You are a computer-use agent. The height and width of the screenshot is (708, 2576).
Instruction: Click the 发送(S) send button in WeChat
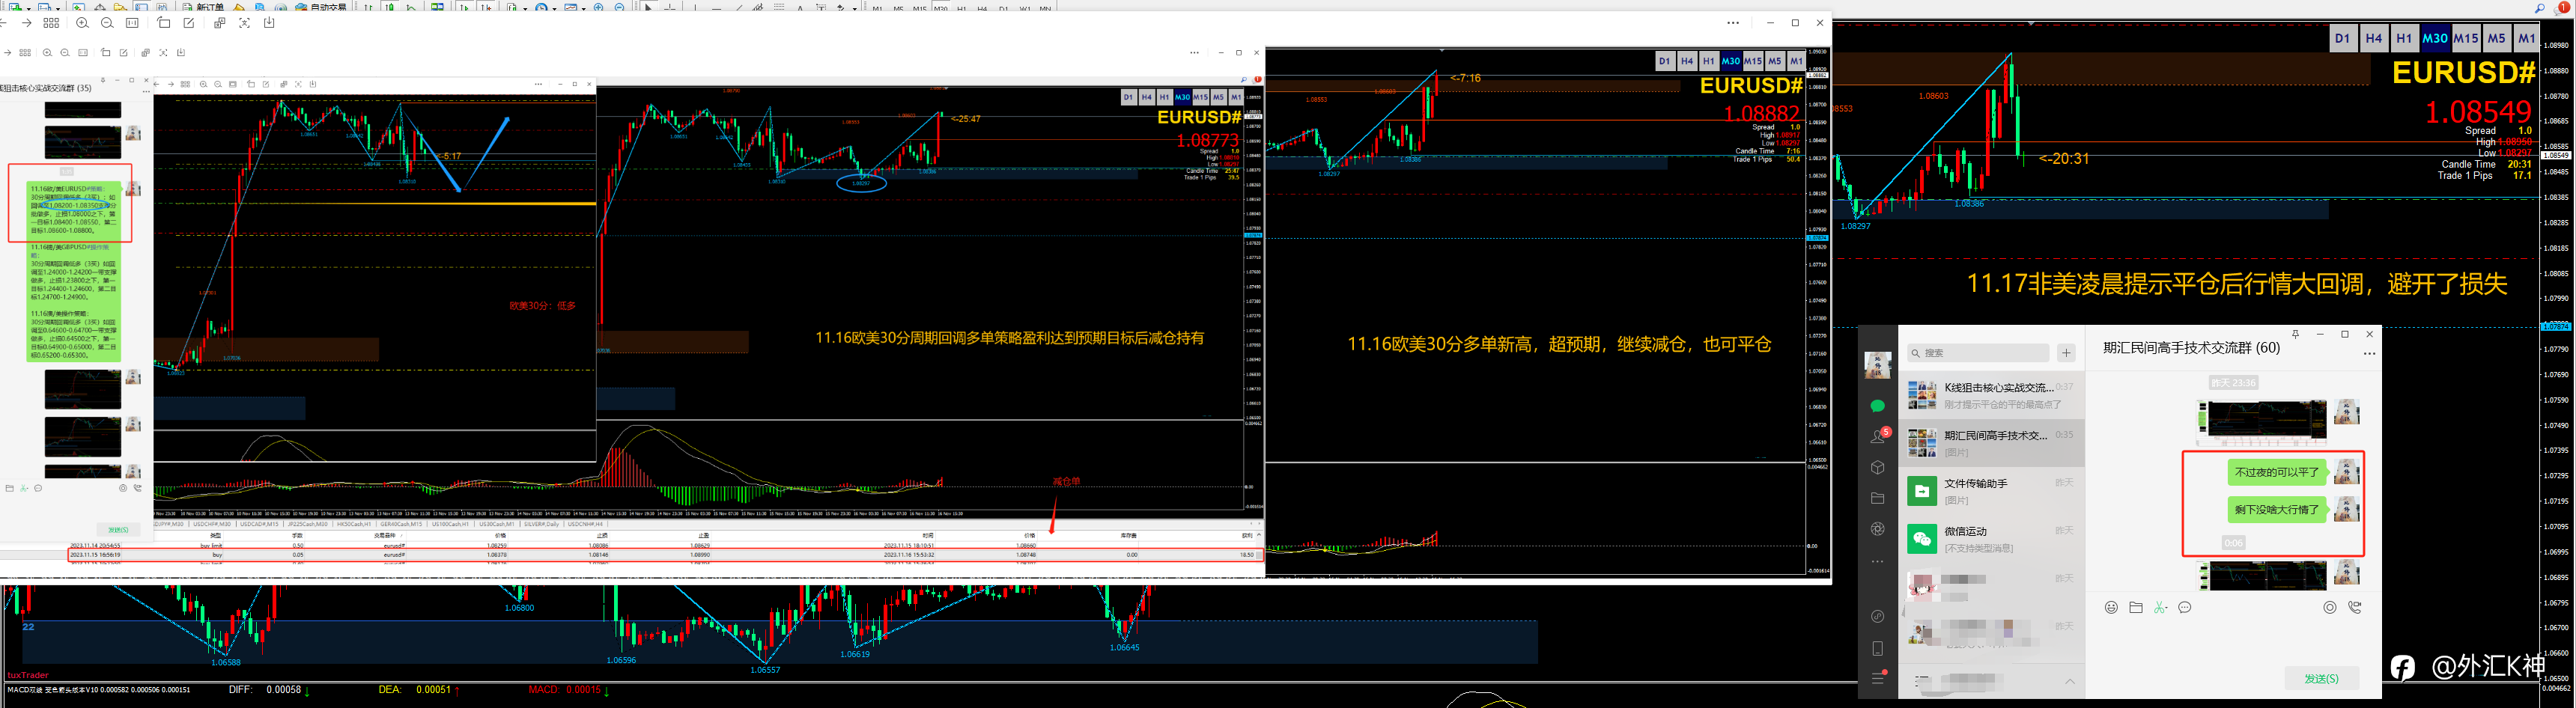coord(2321,678)
